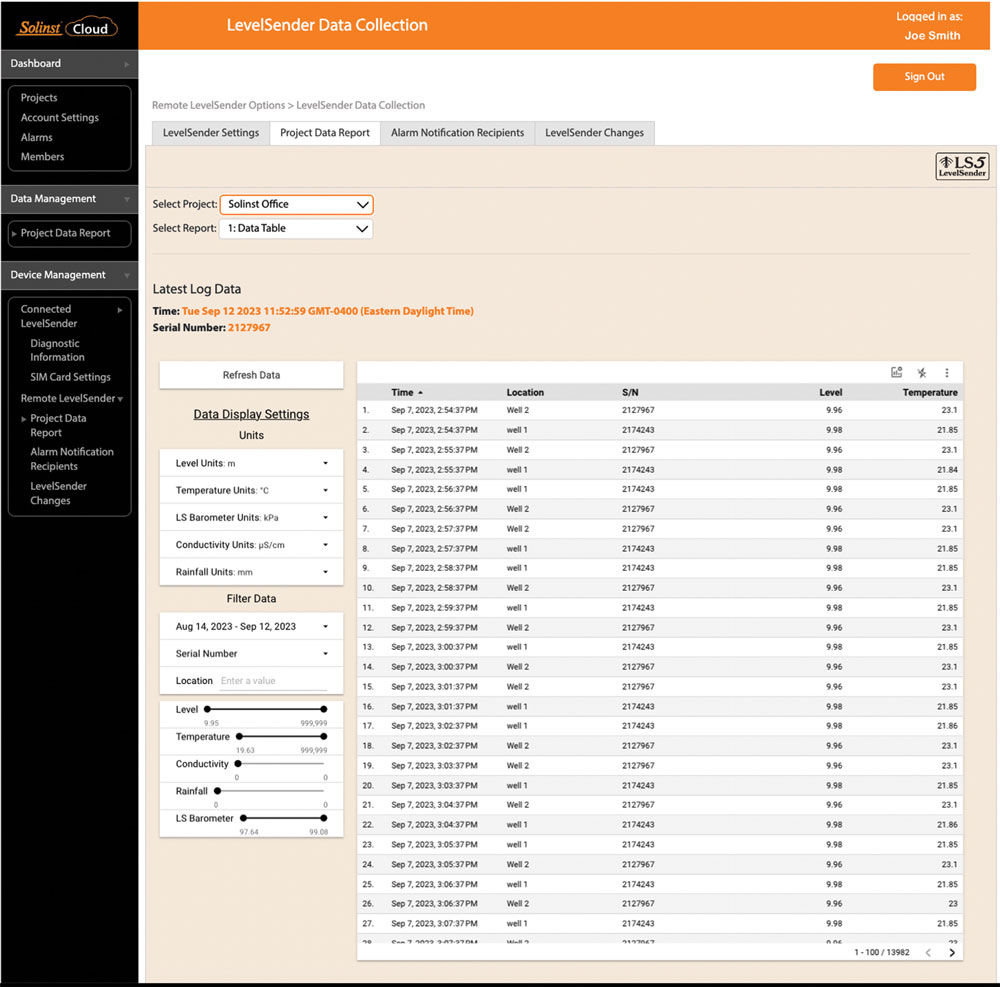Sort table by Time column header
The height and width of the screenshot is (987, 1000).
tap(402, 393)
